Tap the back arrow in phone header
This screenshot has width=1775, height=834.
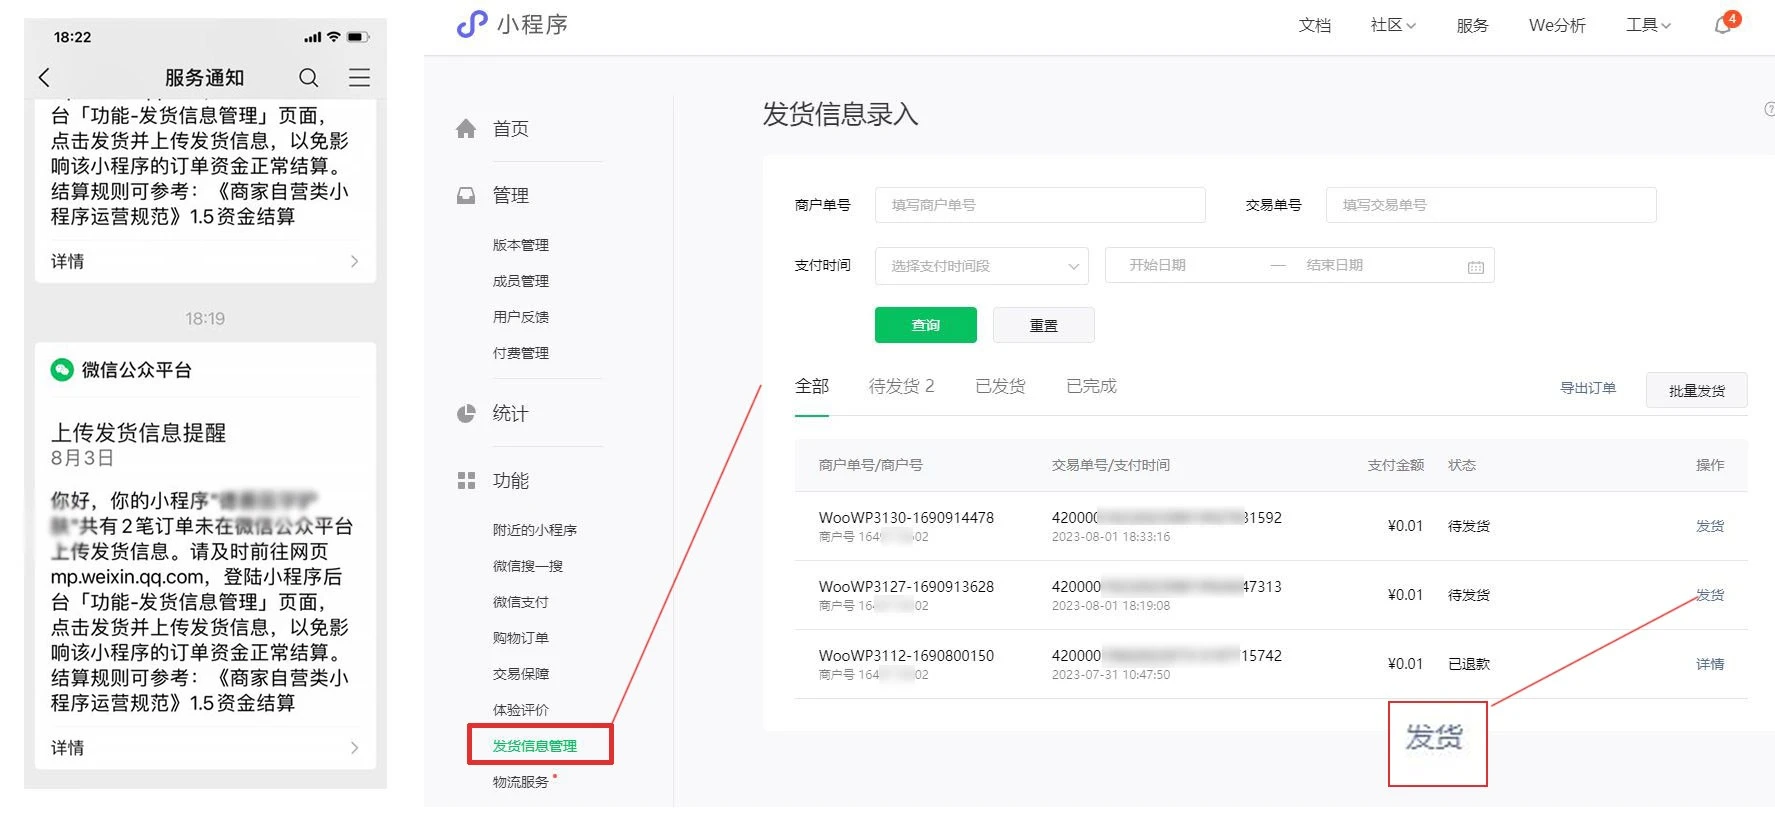tap(44, 77)
